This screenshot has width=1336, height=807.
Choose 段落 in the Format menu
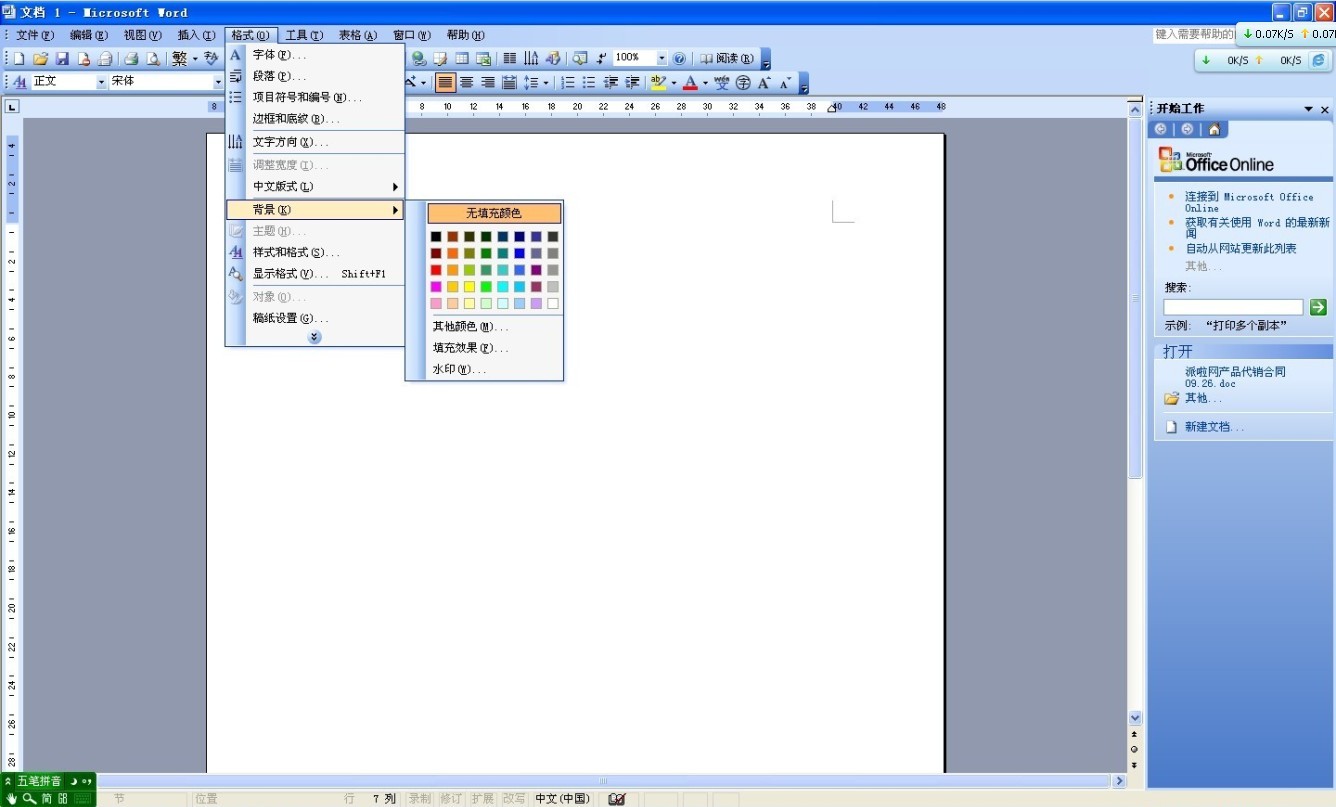pos(315,76)
